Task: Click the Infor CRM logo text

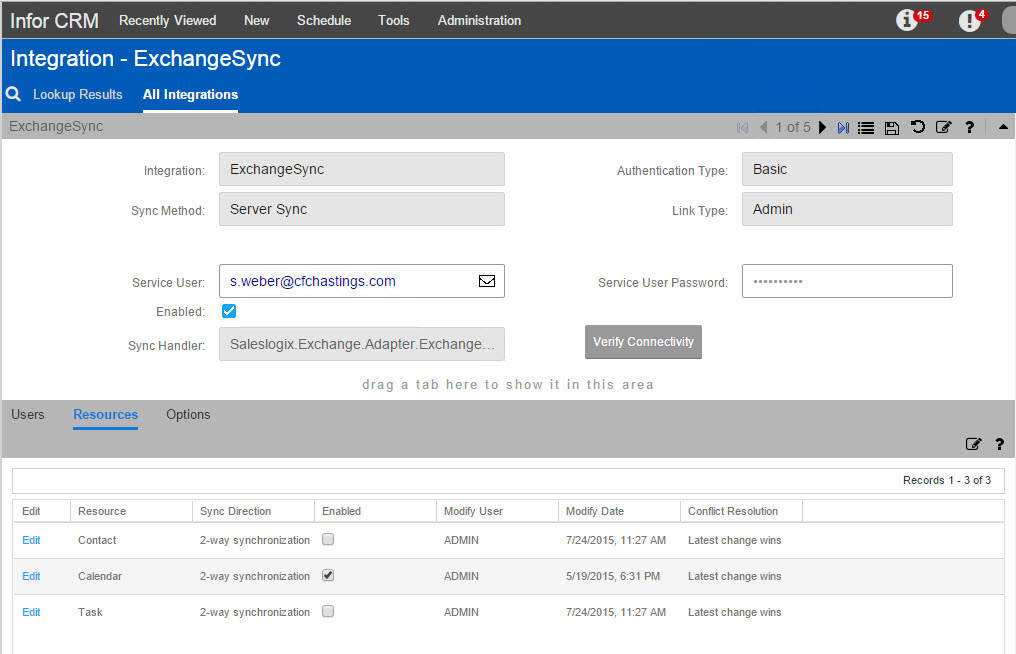Action: click(x=54, y=20)
